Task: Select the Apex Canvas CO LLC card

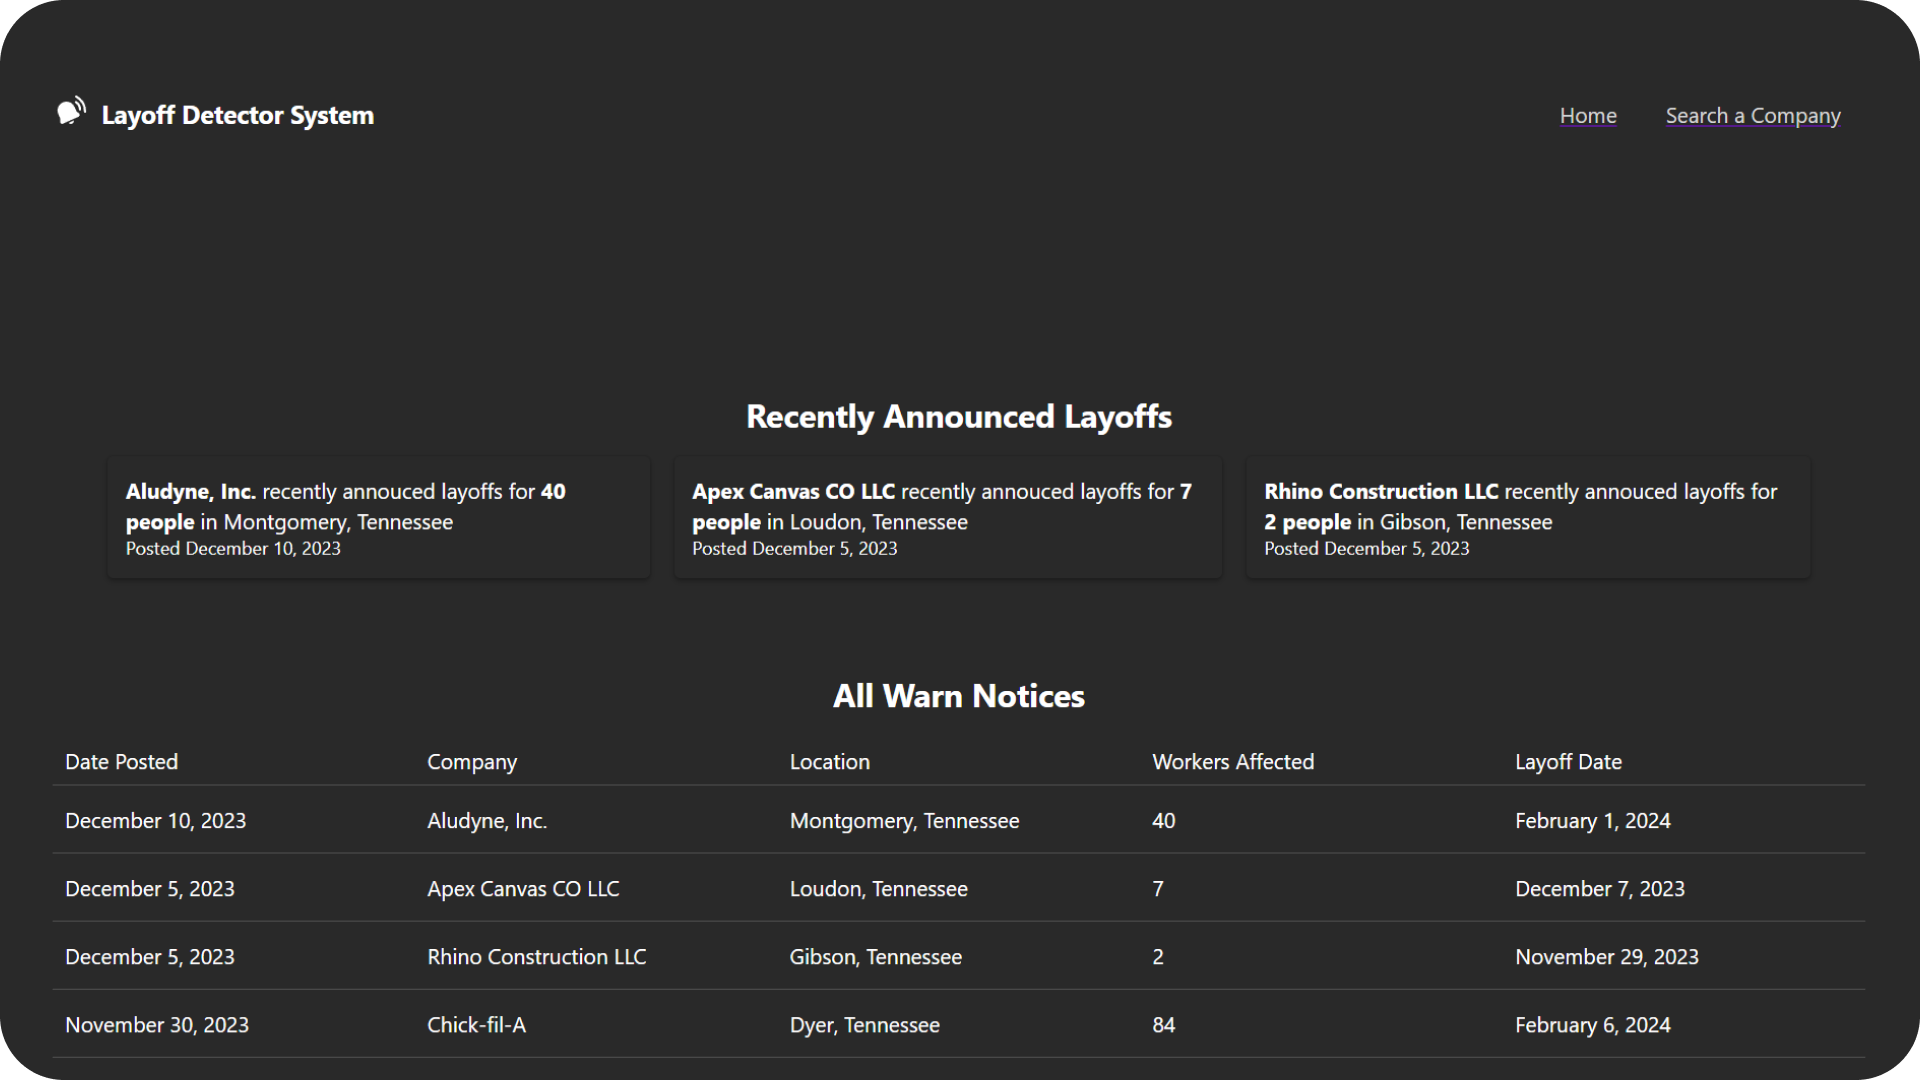Action: click(x=947, y=518)
